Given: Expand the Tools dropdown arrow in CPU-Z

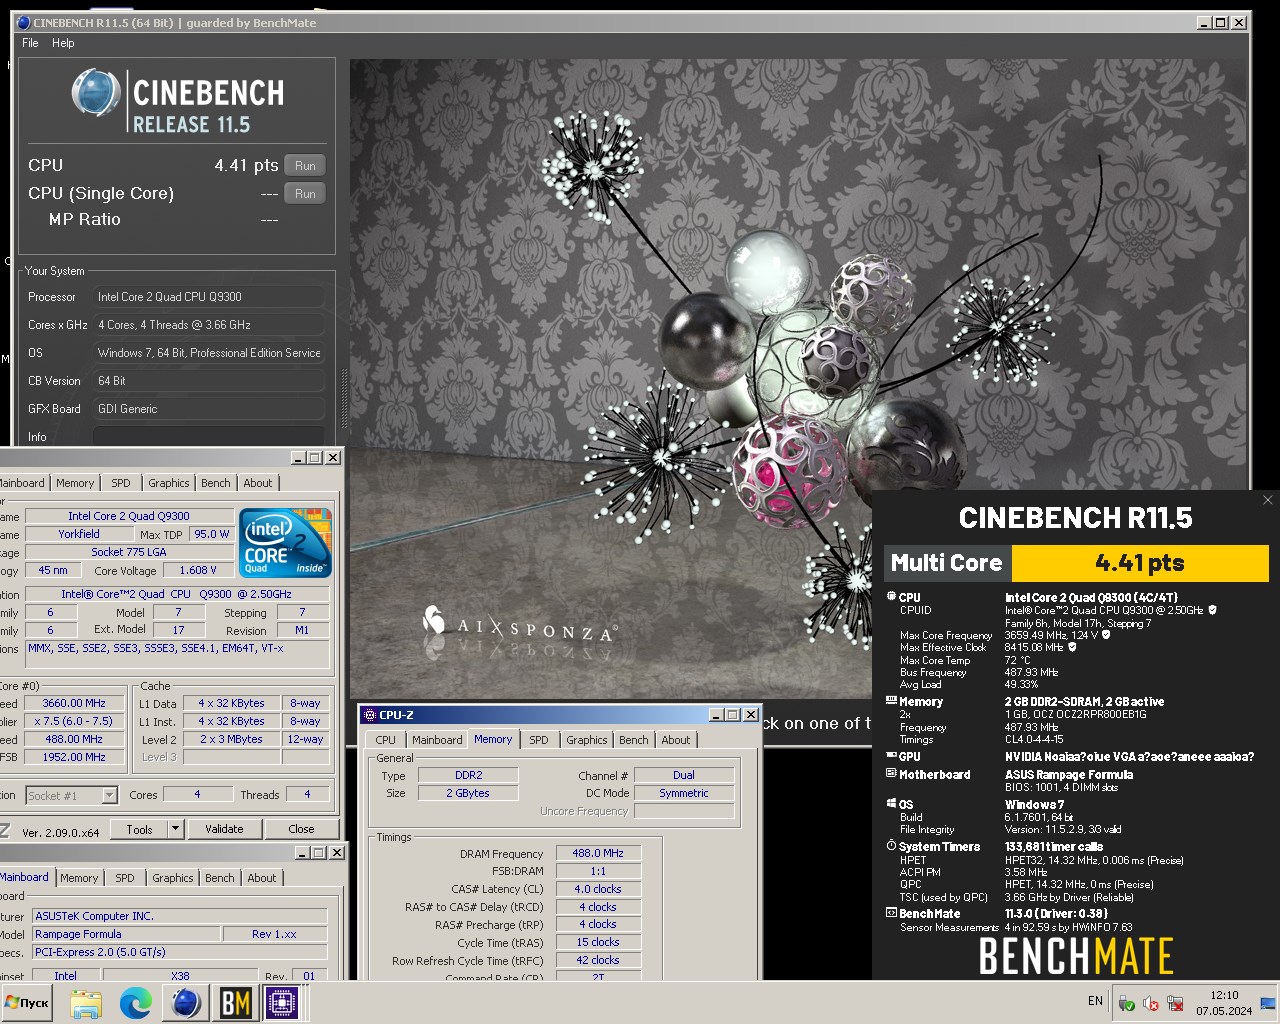Looking at the screenshot, I should pos(176,829).
